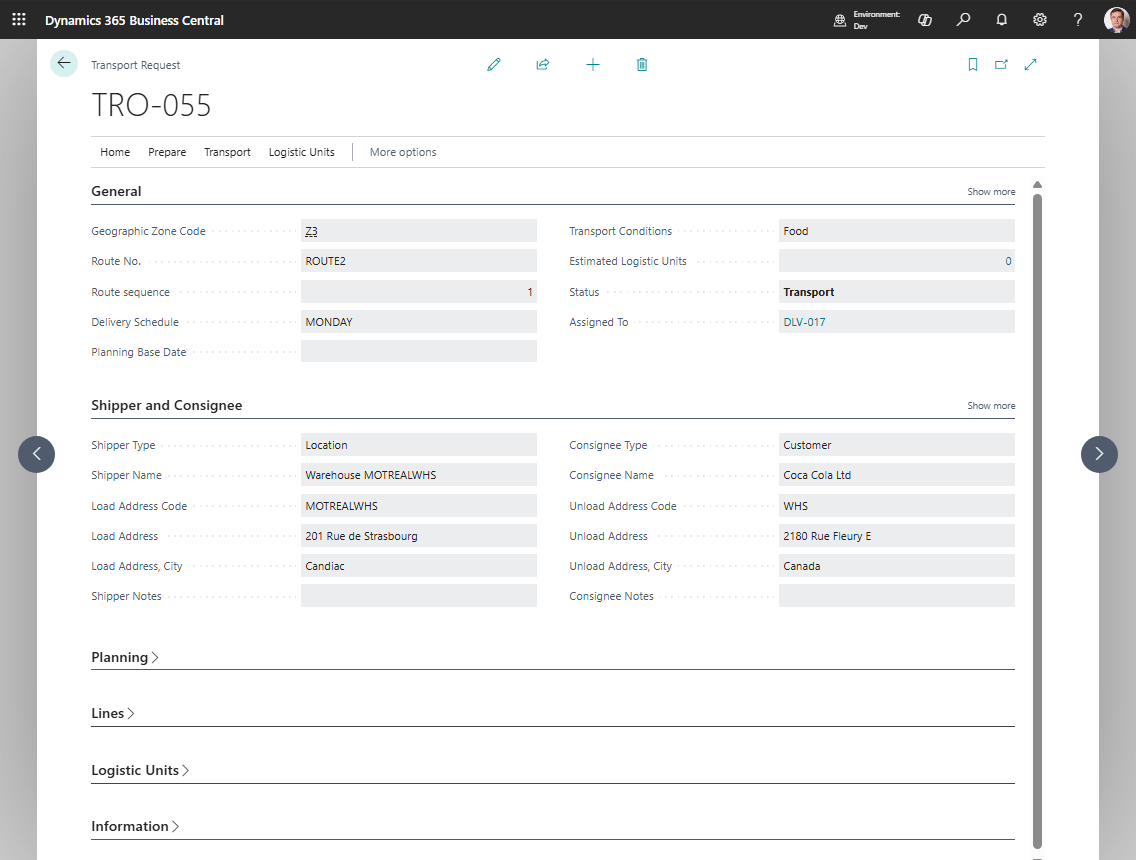
Task: Click the Status field Transport
Action: [x=897, y=292]
